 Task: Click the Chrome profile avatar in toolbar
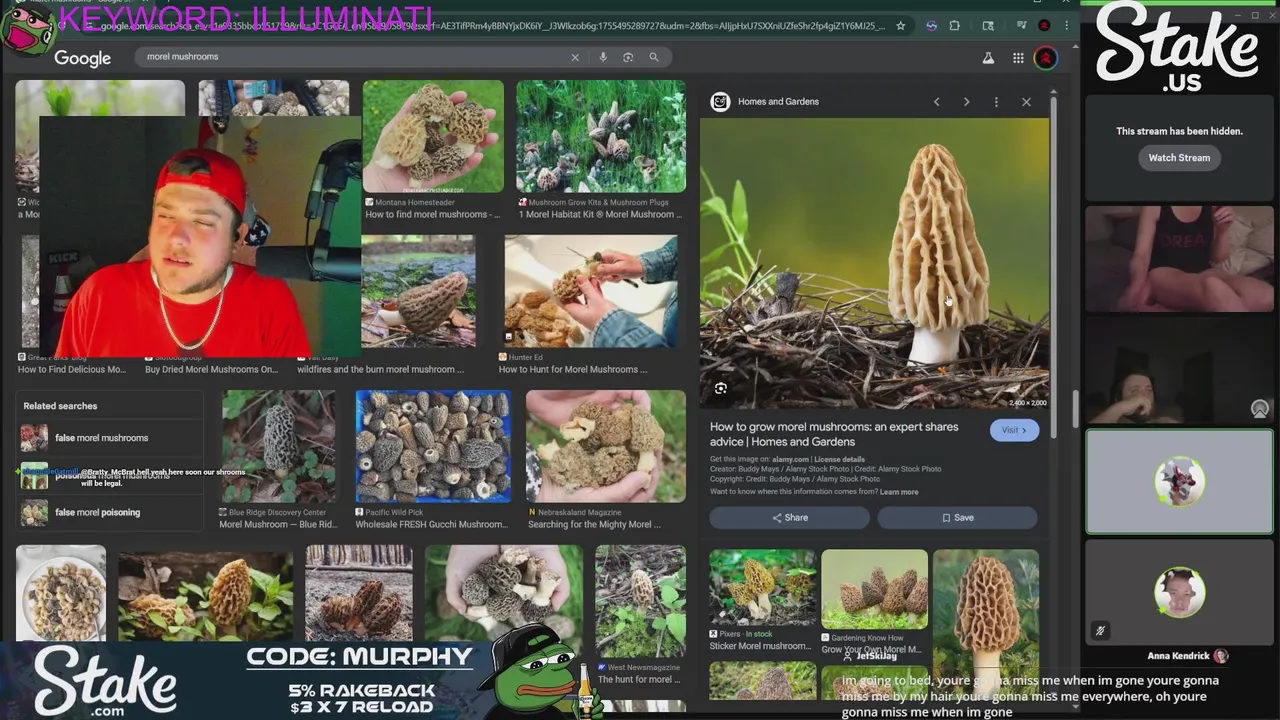click(1044, 25)
